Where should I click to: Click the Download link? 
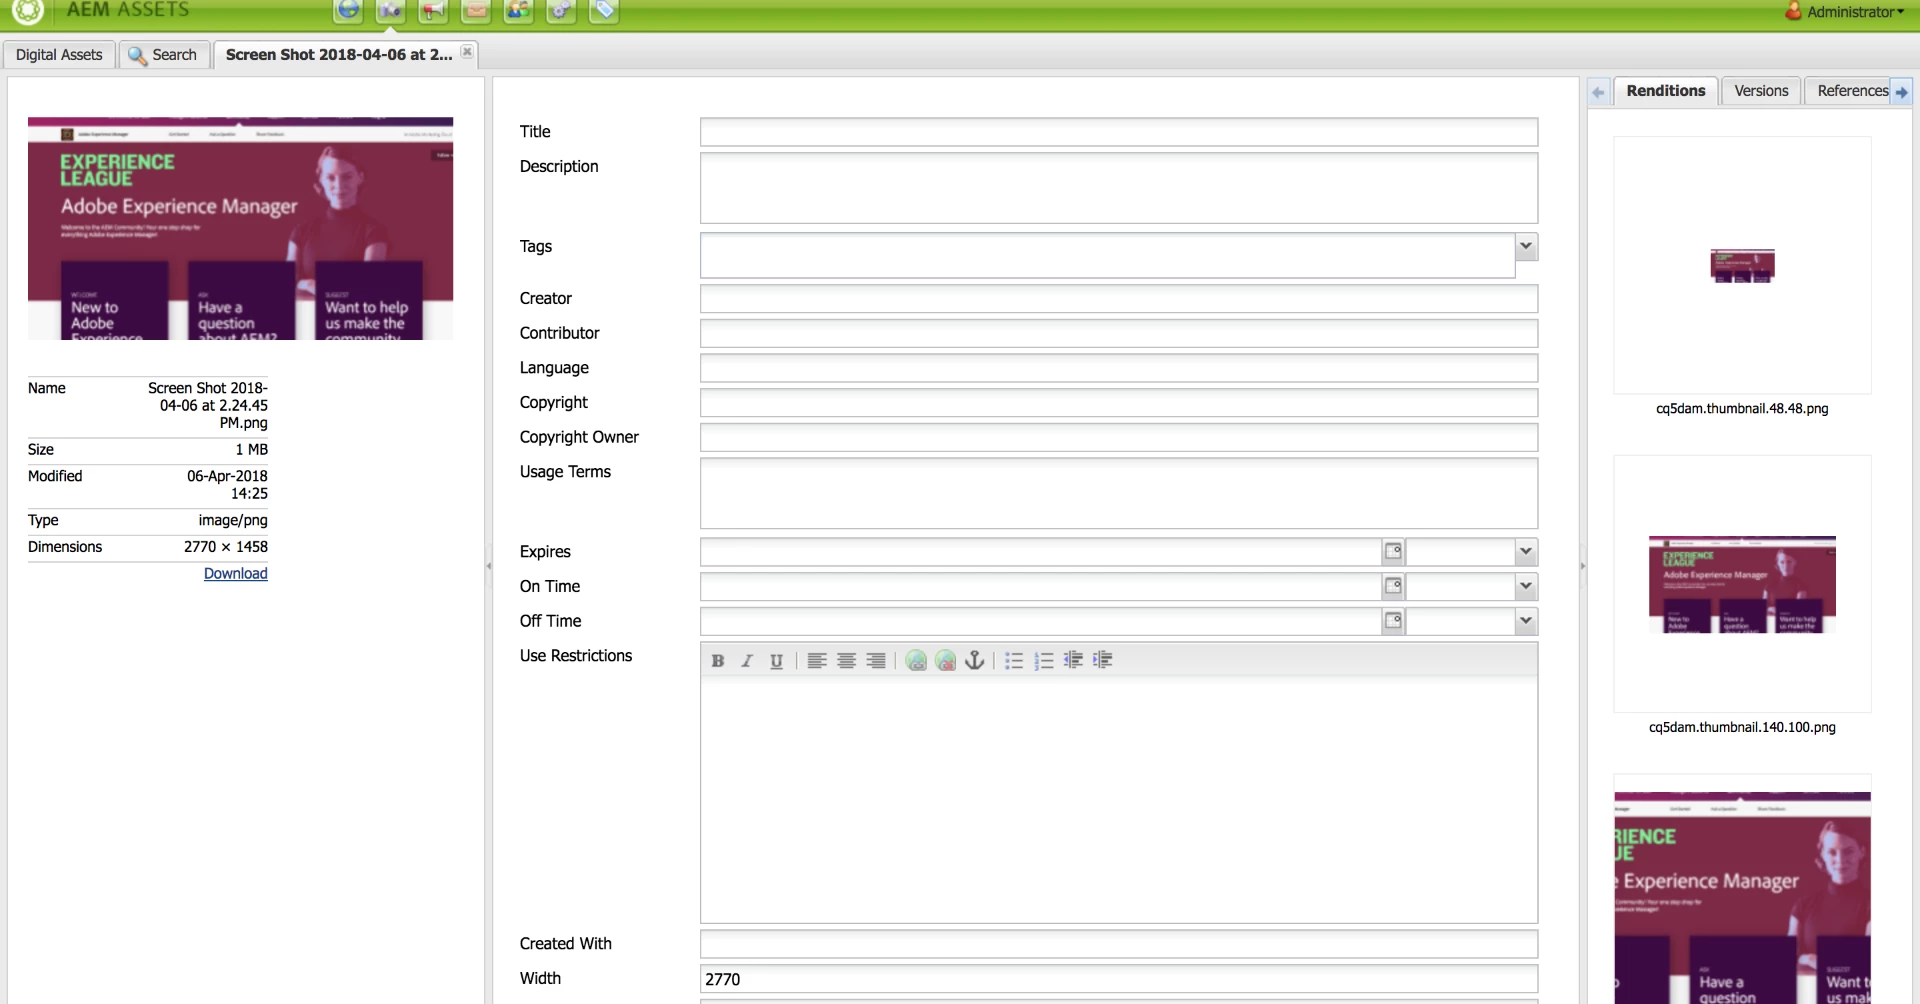coord(236,574)
